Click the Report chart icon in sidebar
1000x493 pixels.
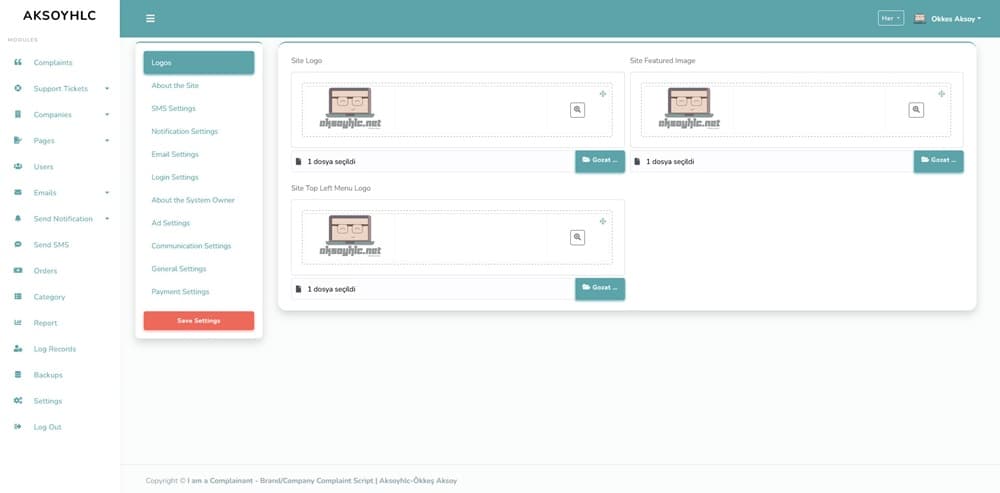(18, 323)
